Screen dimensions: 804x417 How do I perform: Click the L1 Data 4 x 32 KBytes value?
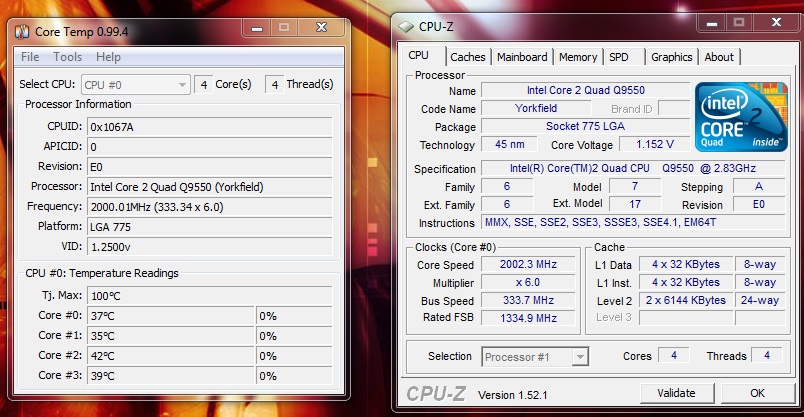(x=686, y=264)
